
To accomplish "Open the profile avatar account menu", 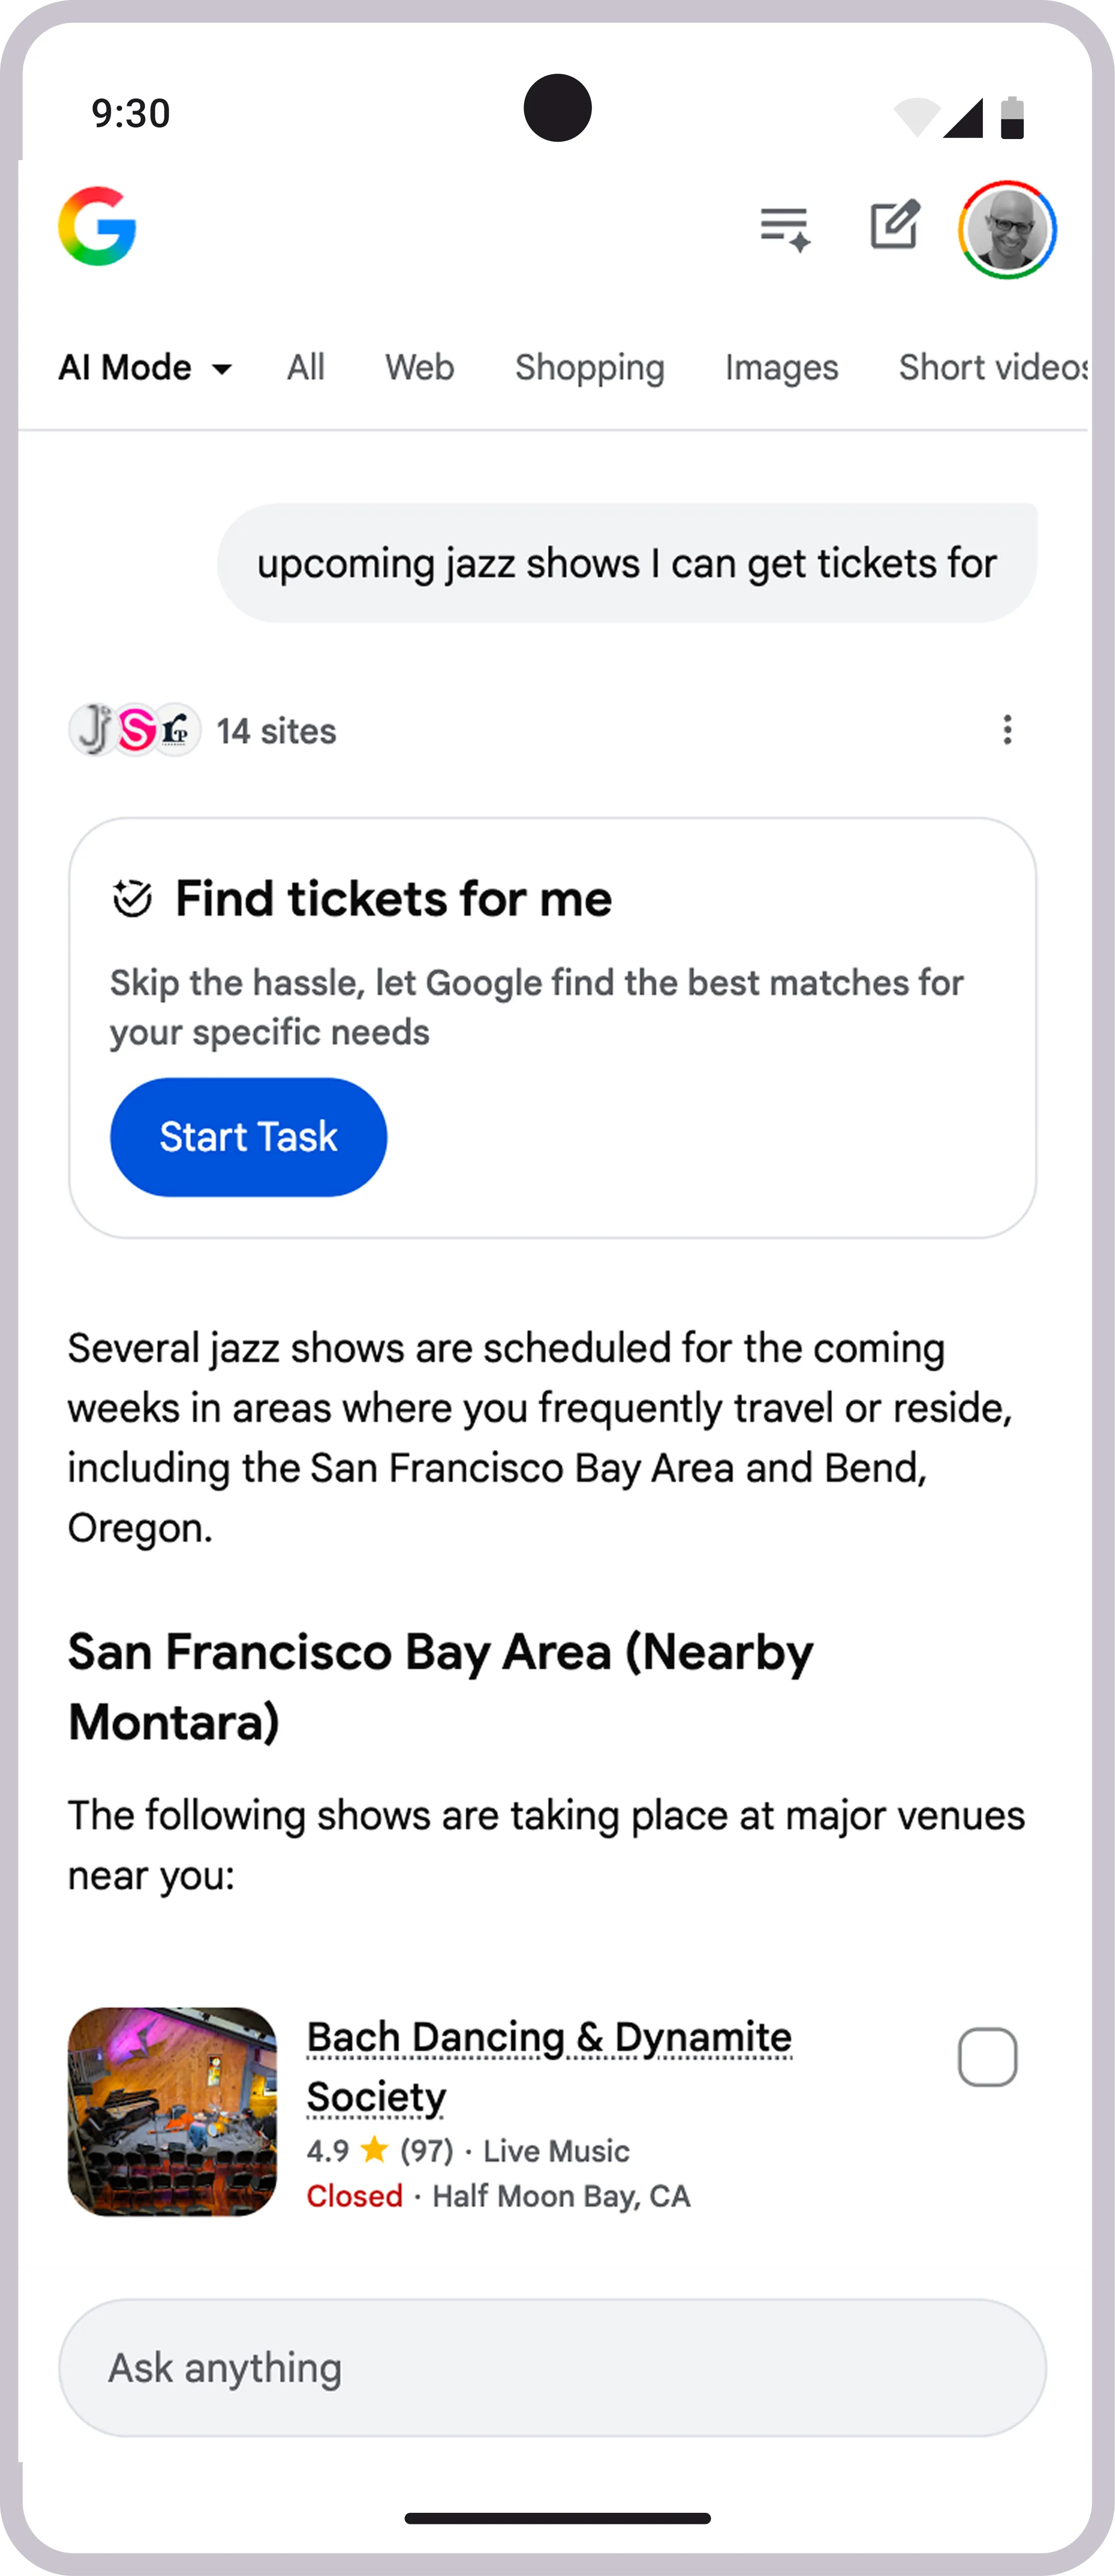I will [x=1007, y=229].
